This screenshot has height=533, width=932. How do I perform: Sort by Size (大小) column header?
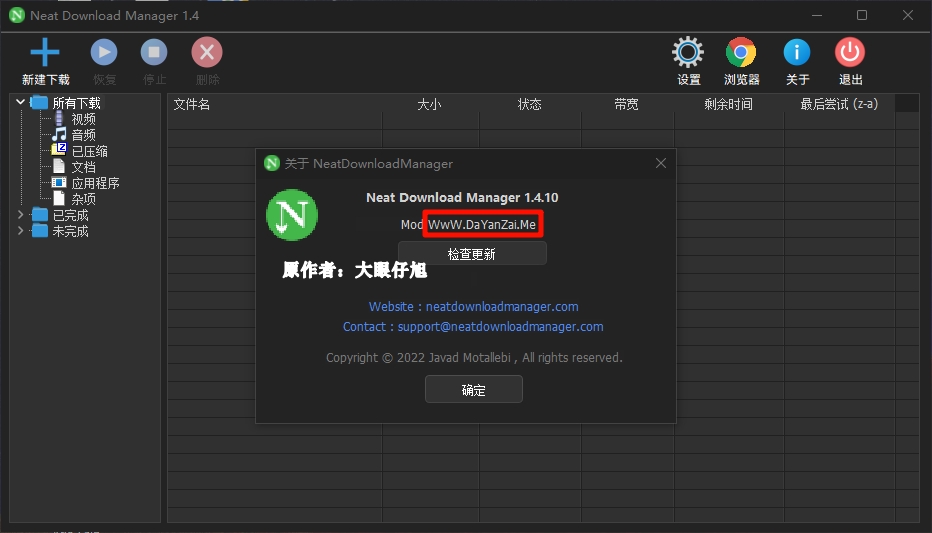(x=429, y=105)
